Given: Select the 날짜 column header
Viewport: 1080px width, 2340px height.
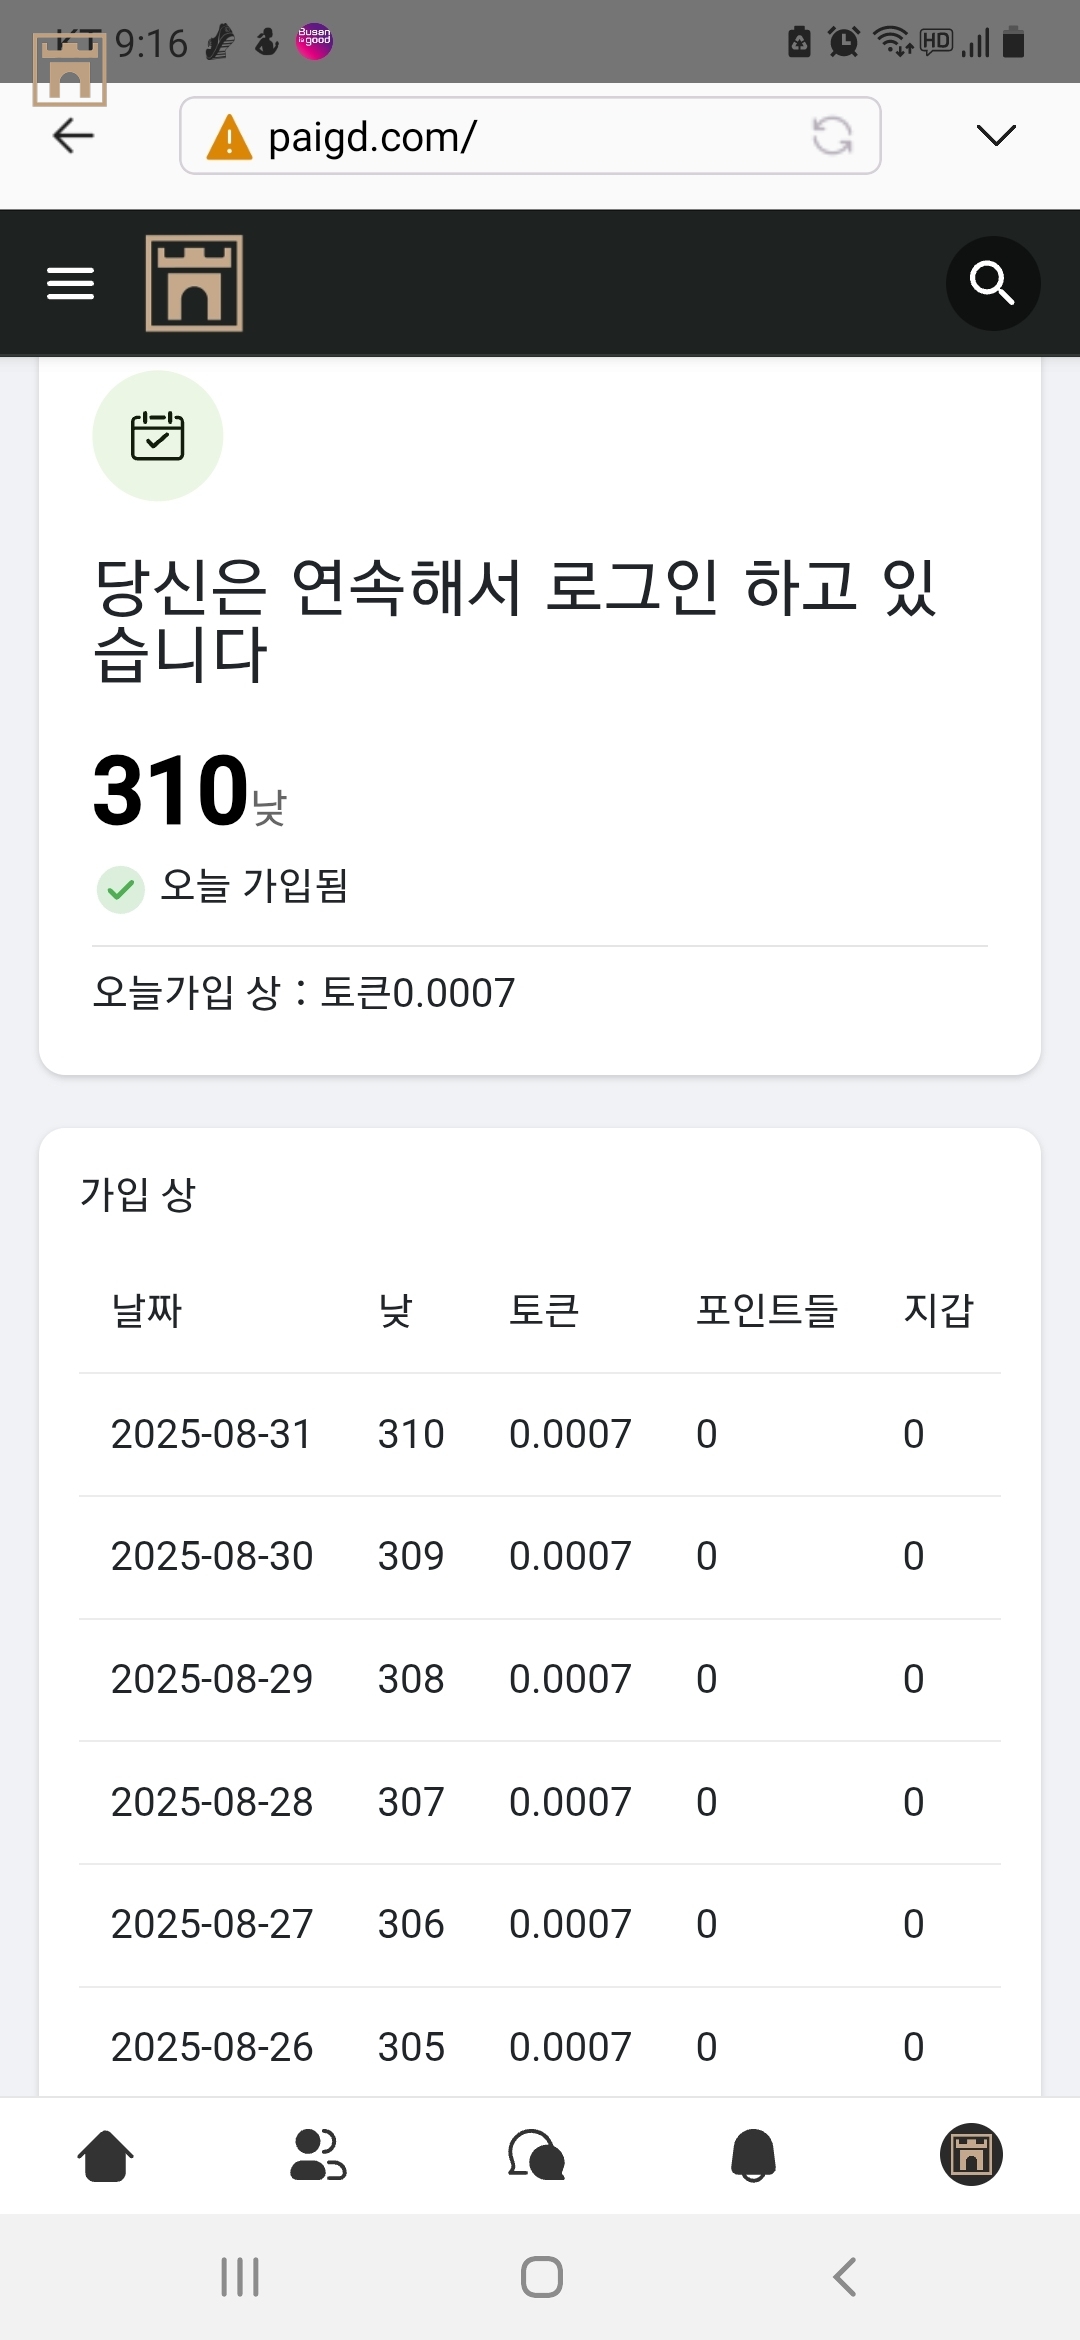Looking at the screenshot, I should click(147, 1310).
